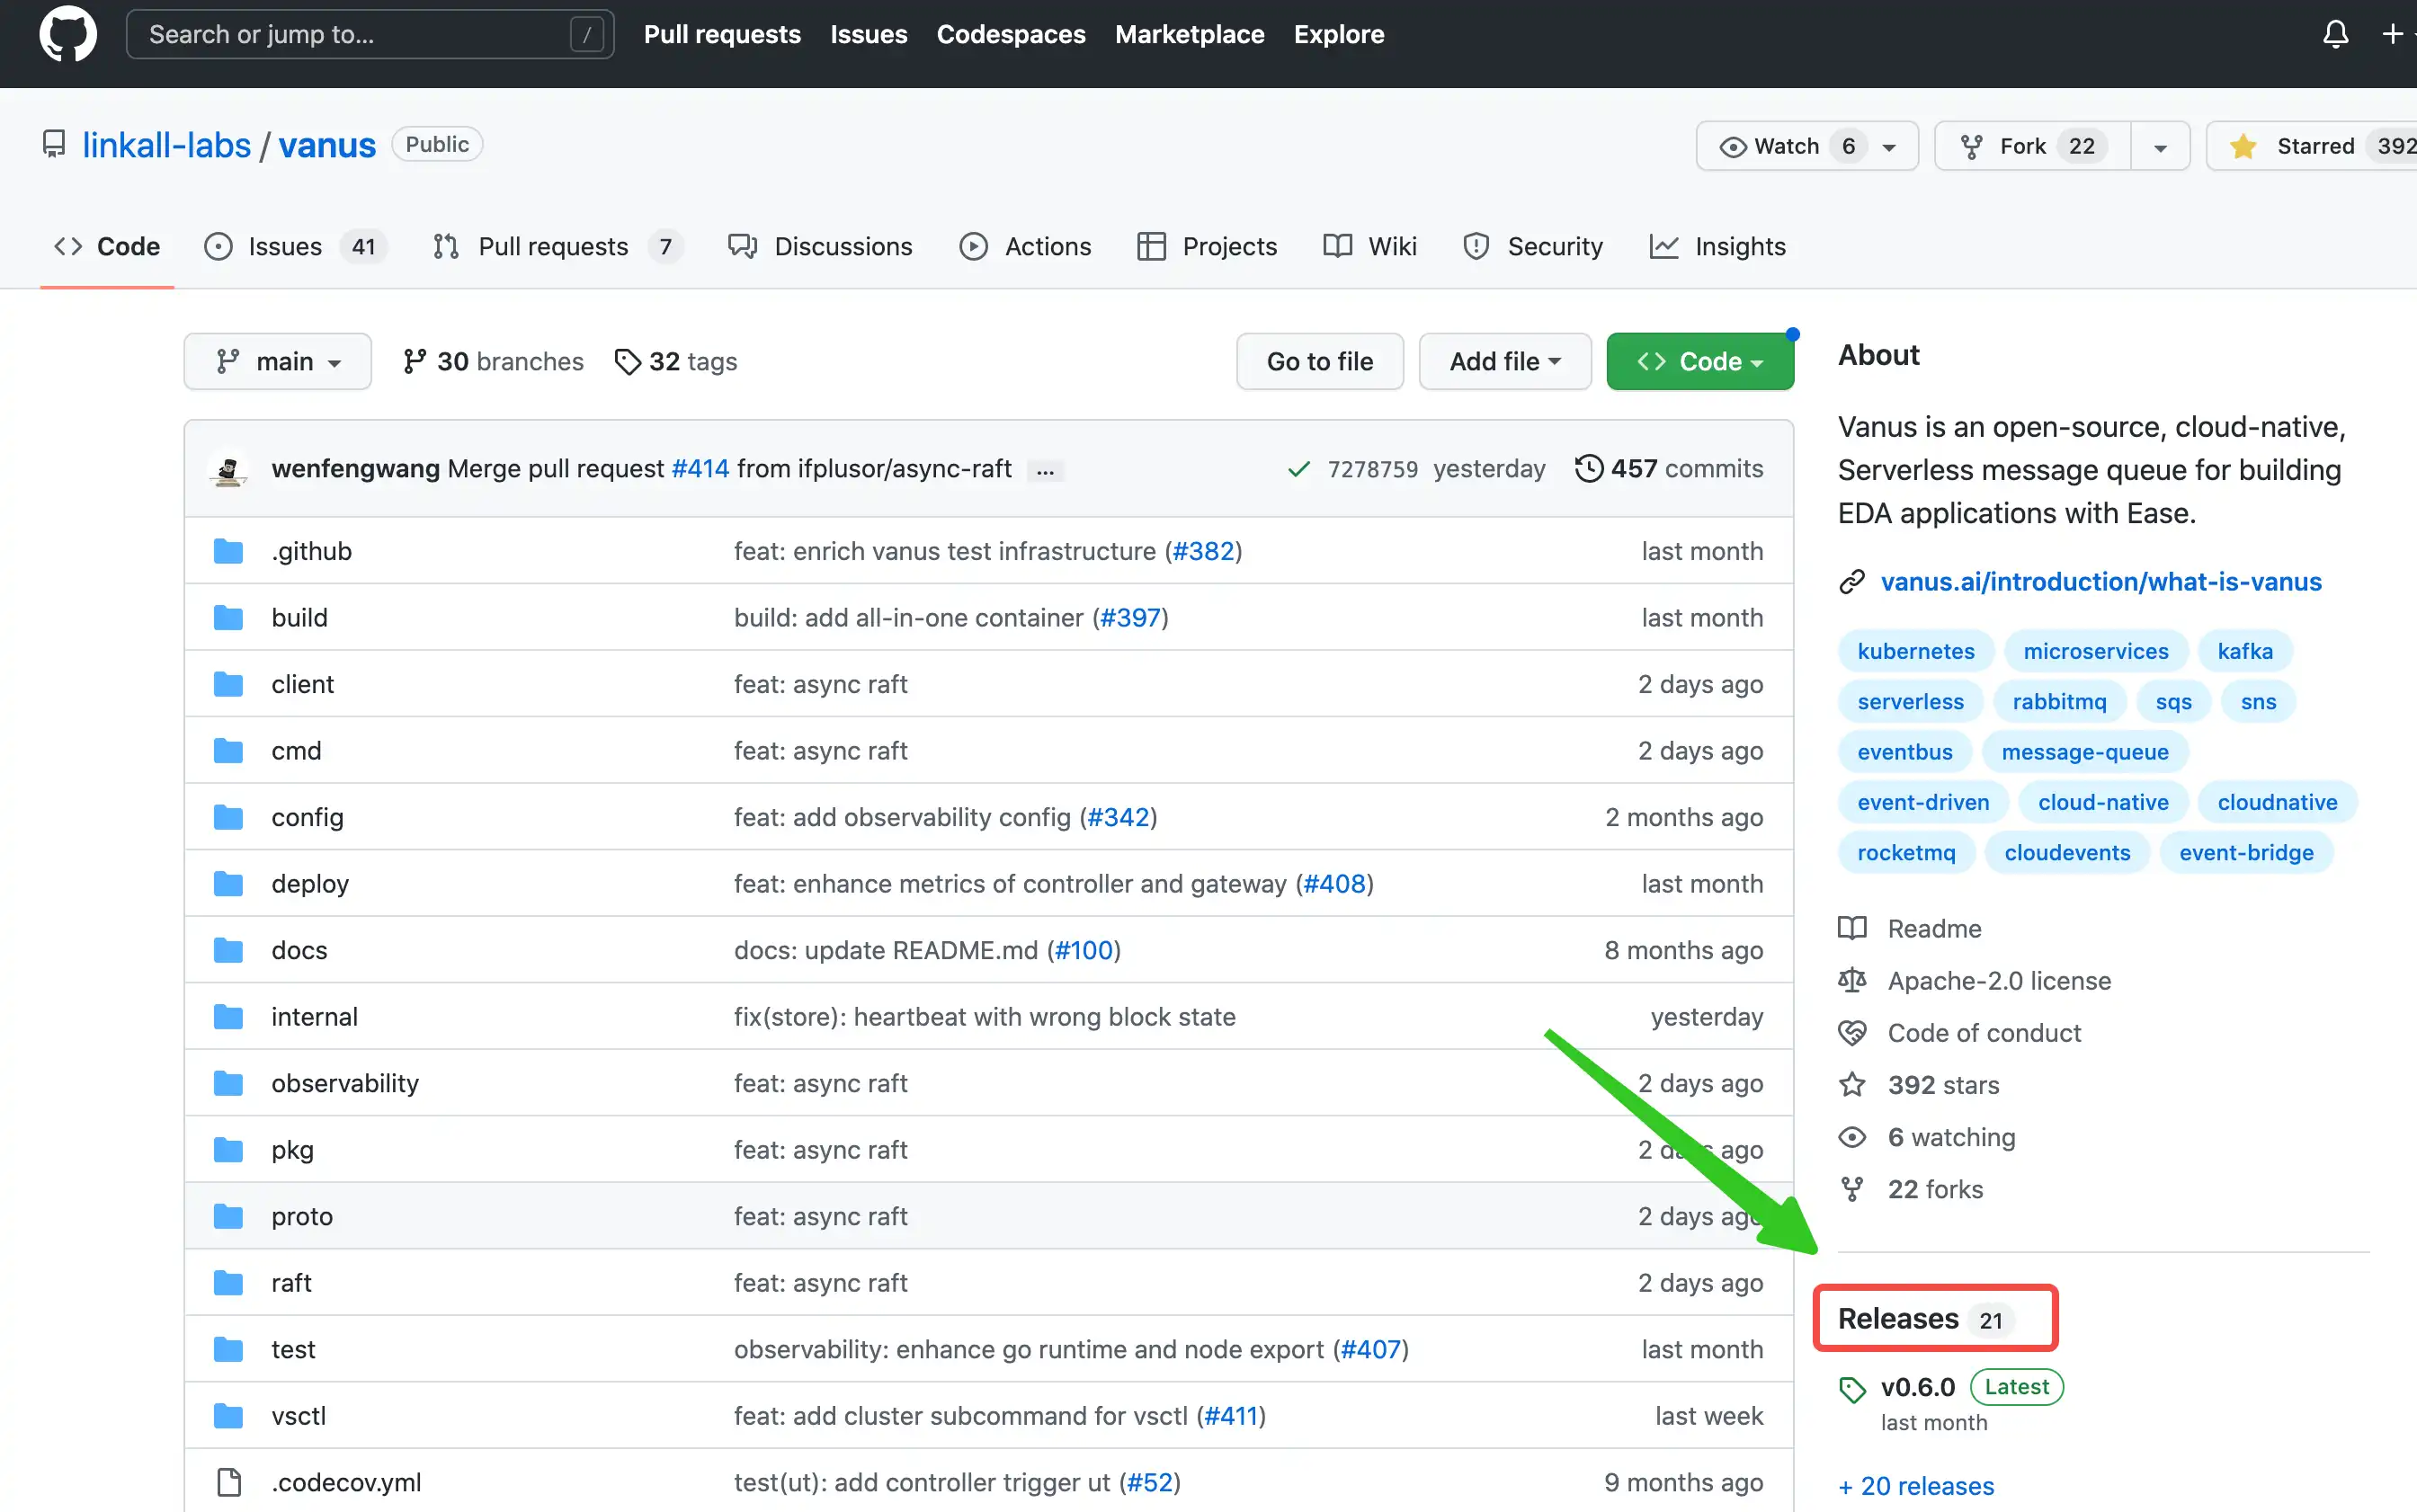Screen dimensions: 2417x1512
Task: Open the Discussions tab
Action: point(820,246)
